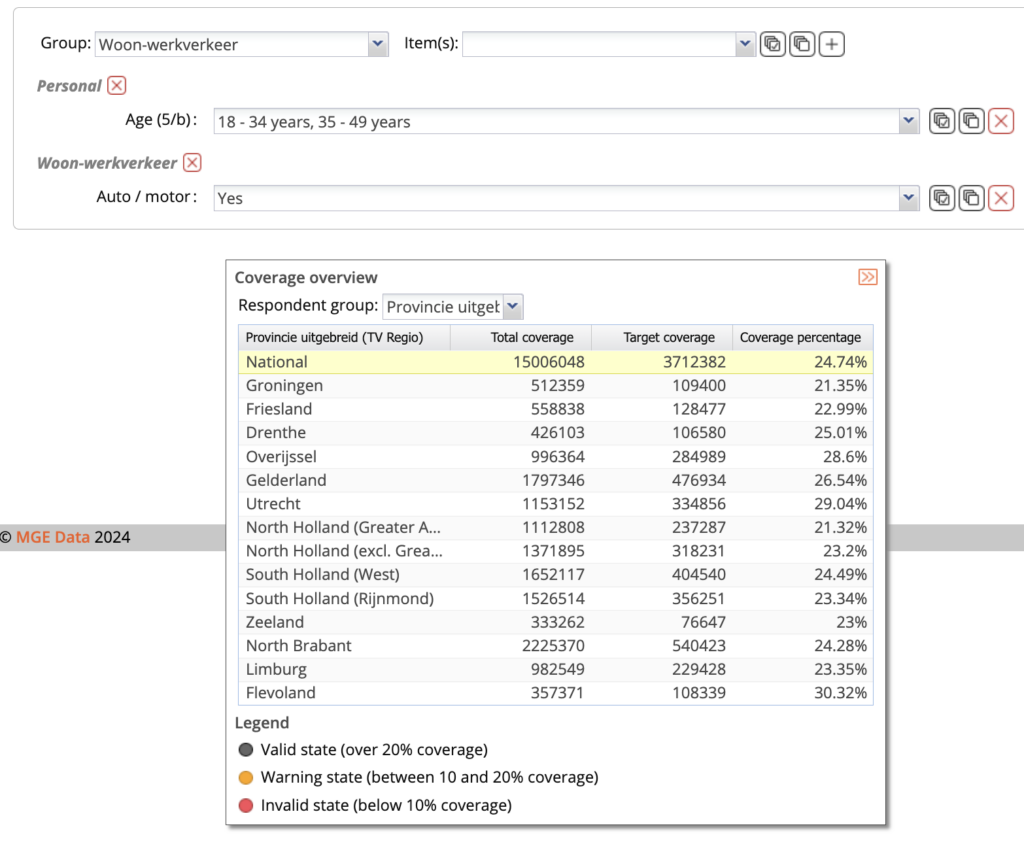
Task: Collapse the Coverage overview panel
Action: [x=867, y=277]
